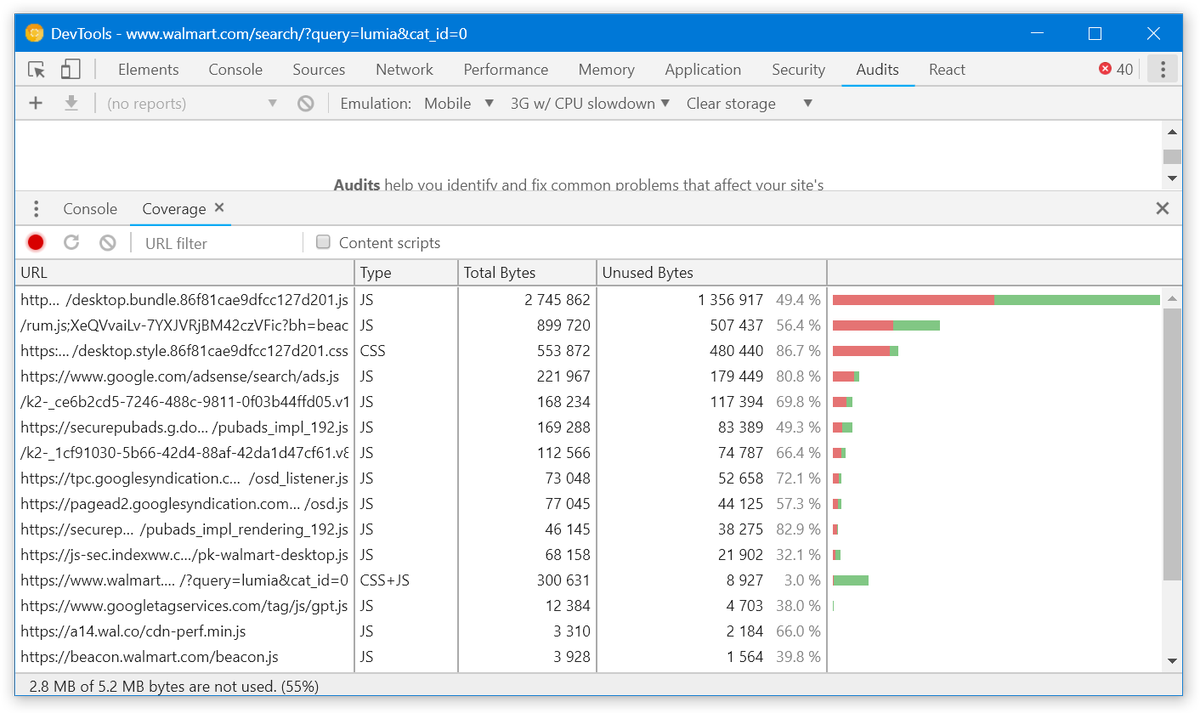Image resolution: width=1200 pixels, height=713 pixels.
Task: Sort by the Type column header
Action: point(405,272)
